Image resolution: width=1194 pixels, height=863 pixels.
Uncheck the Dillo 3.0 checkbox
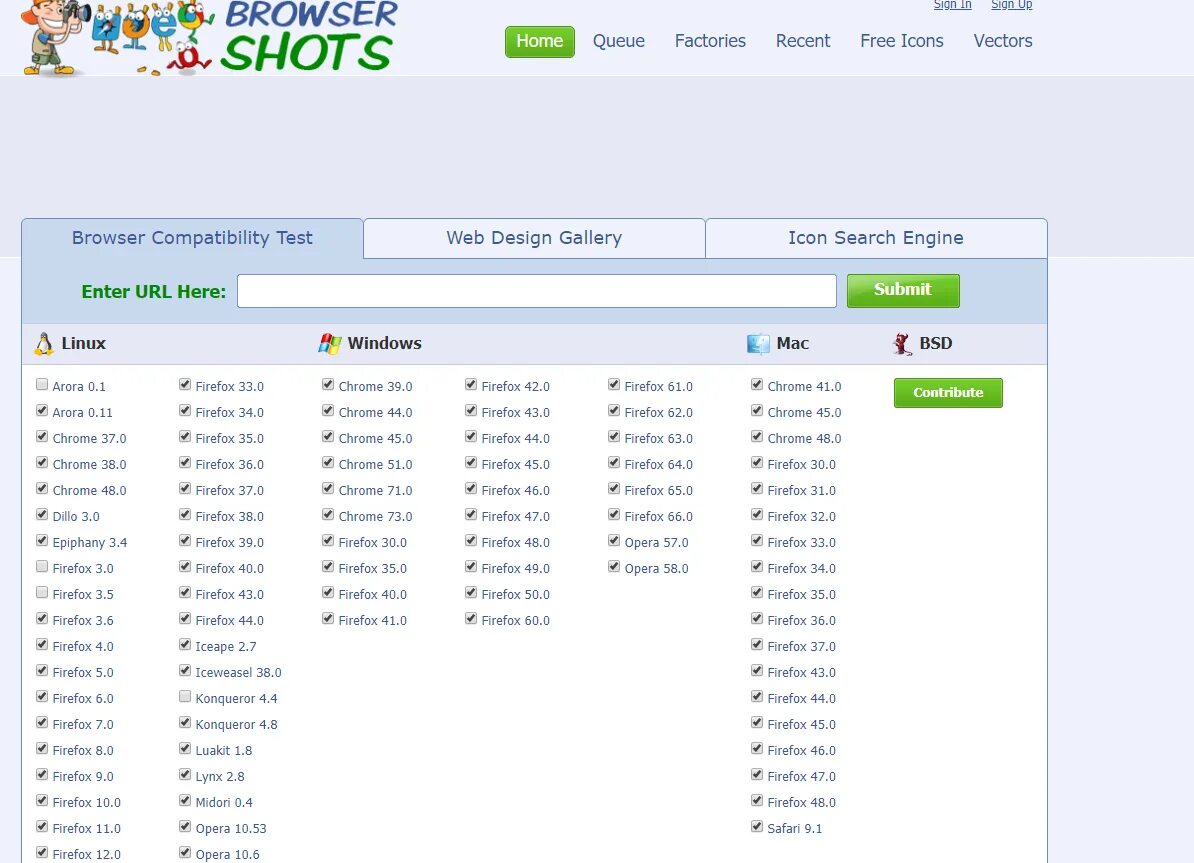42,515
